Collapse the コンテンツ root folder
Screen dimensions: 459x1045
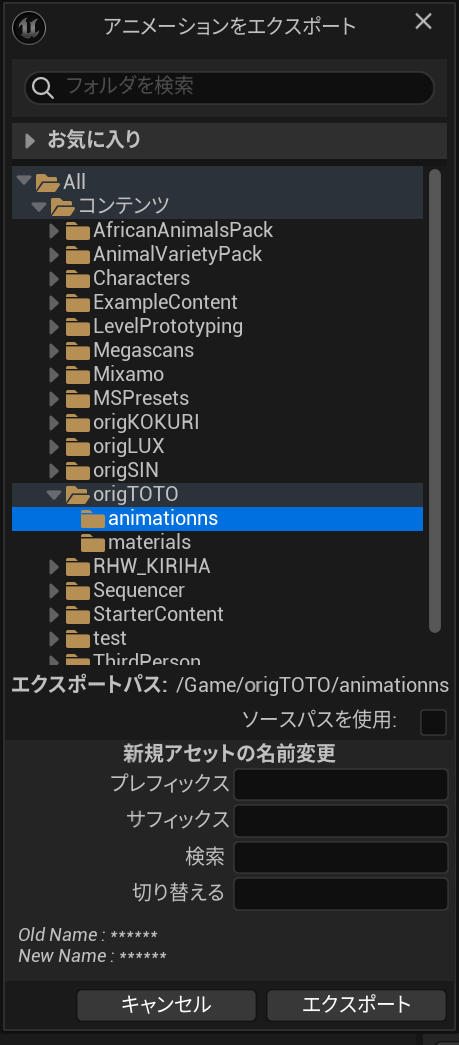(39, 206)
